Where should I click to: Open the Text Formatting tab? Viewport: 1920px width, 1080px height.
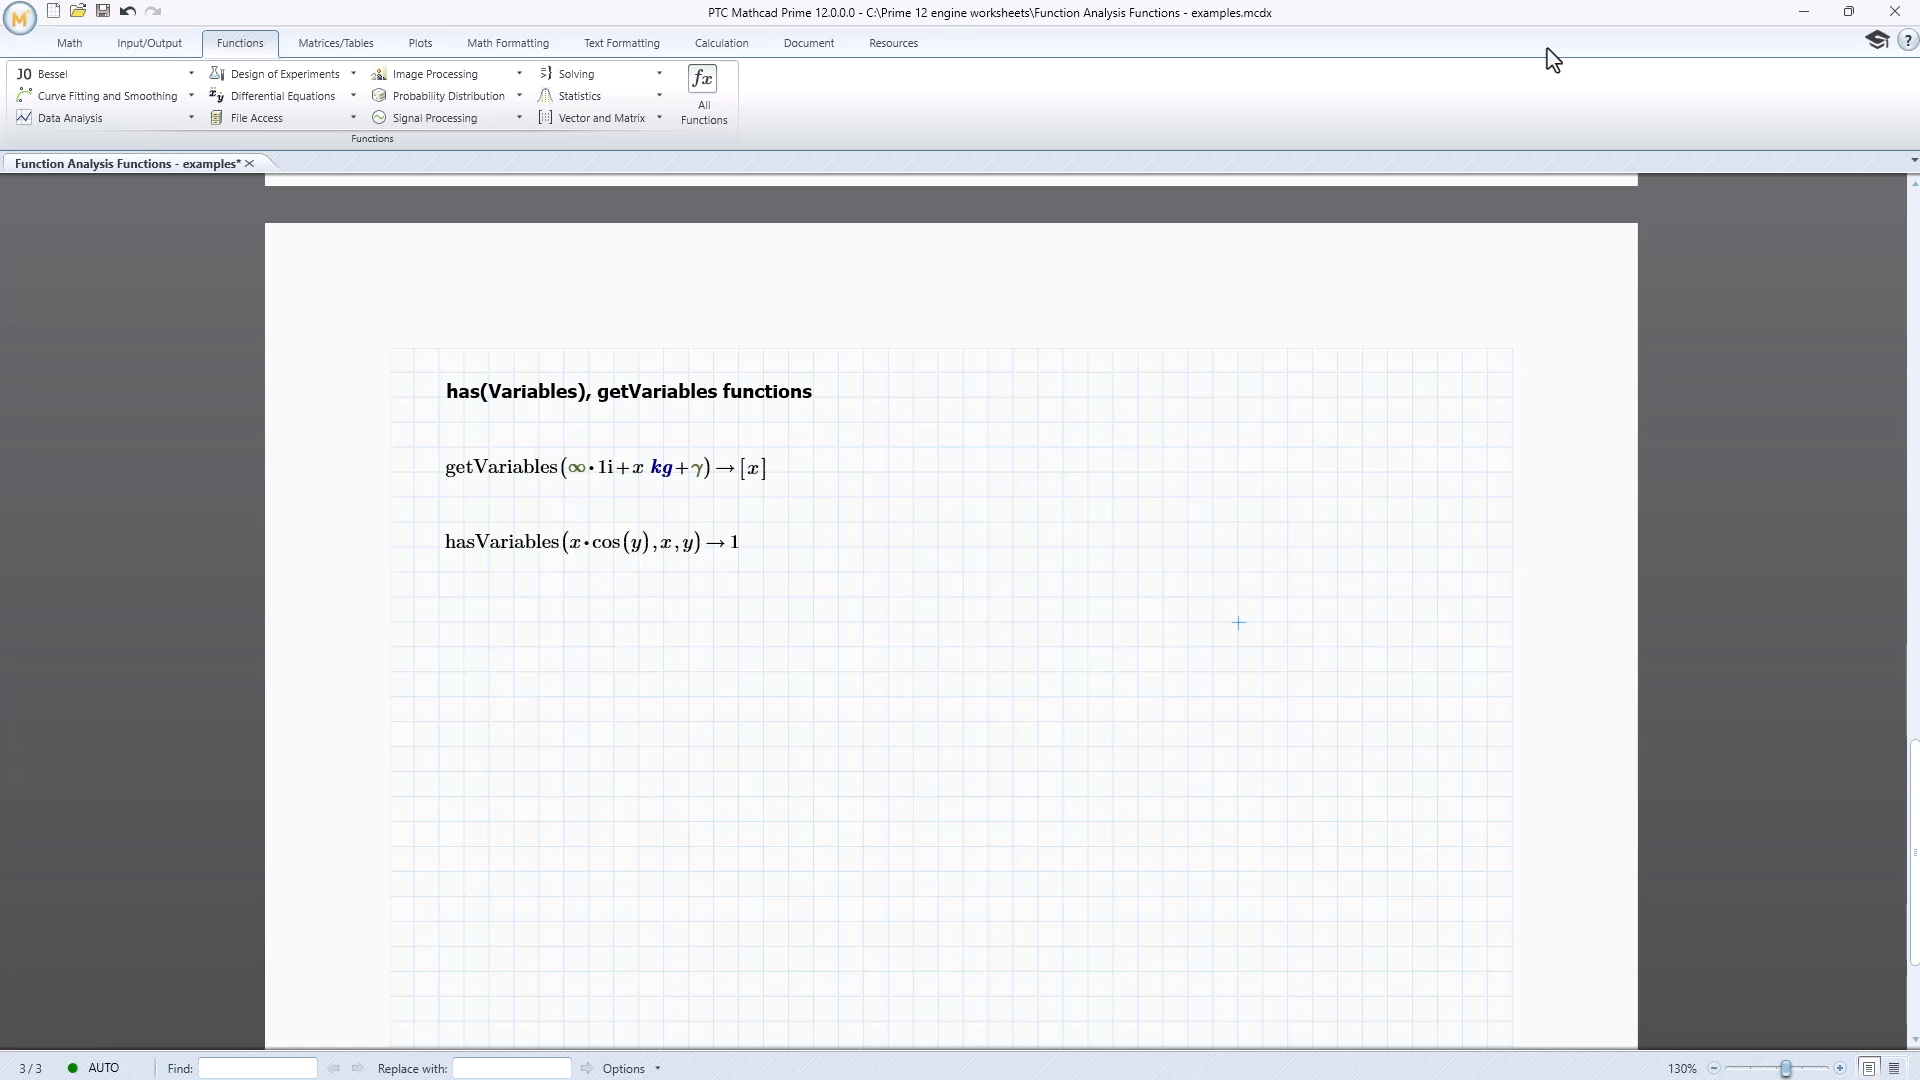622,43
